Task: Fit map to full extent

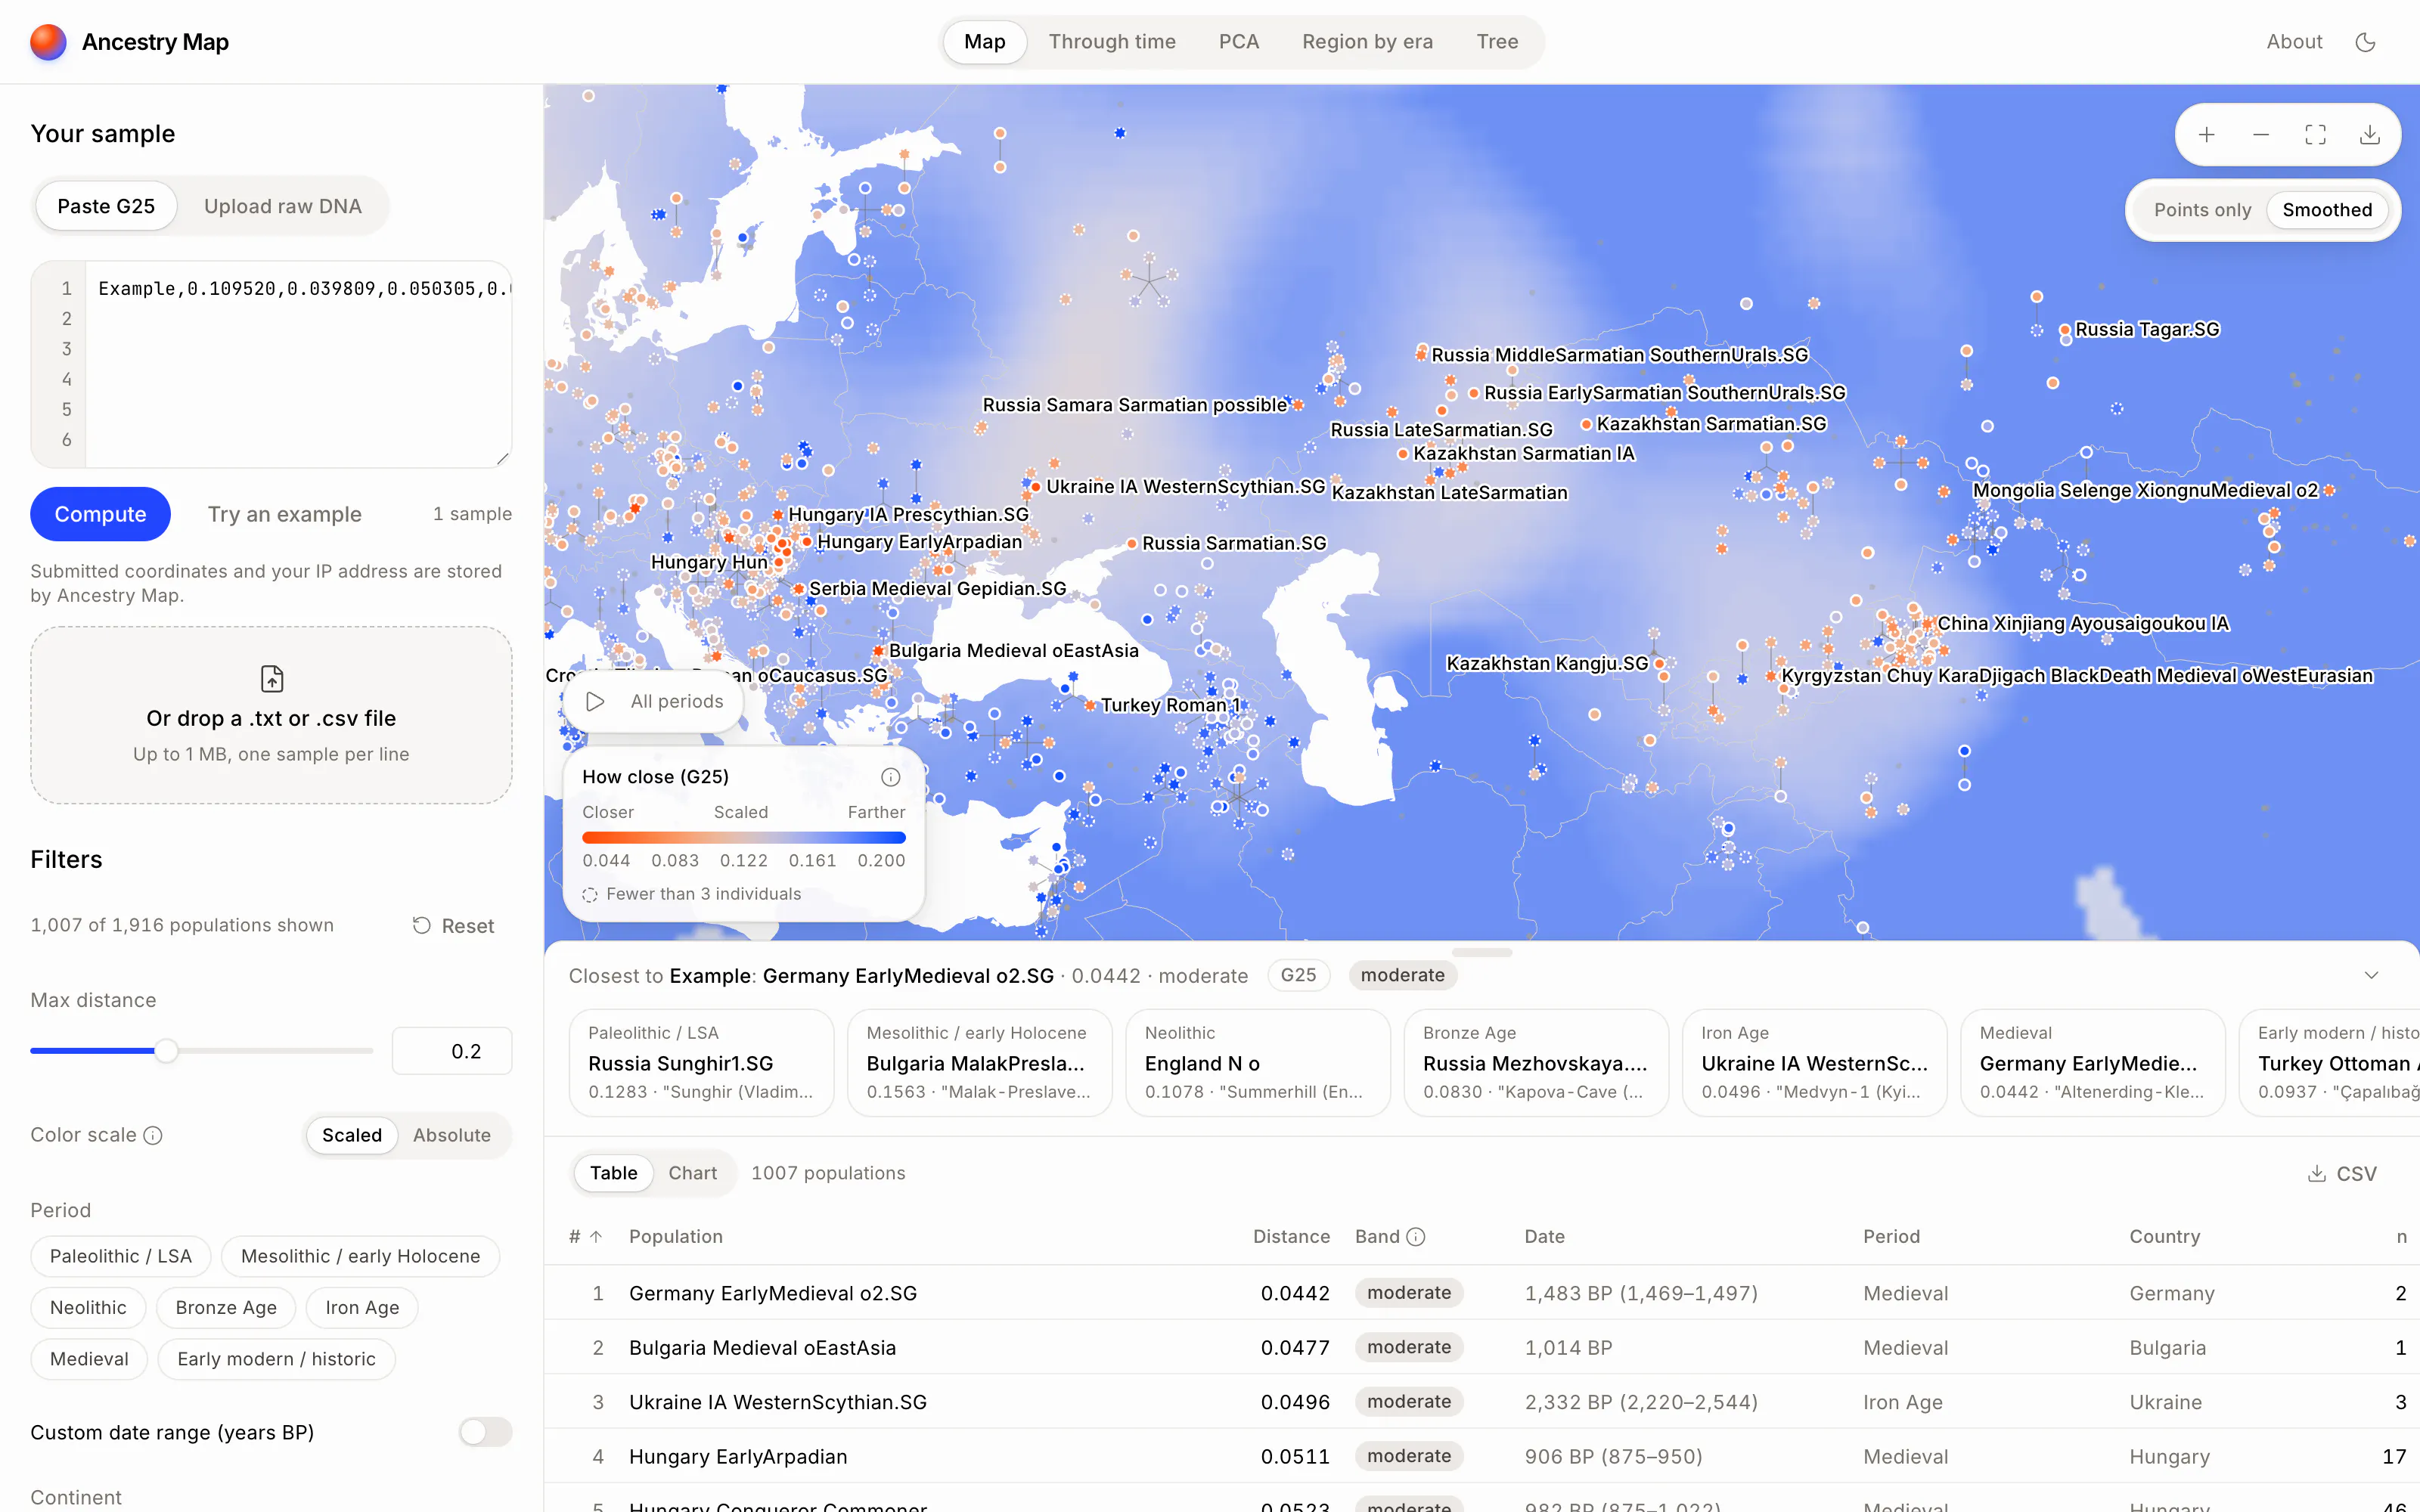Action: click(x=2315, y=135)
